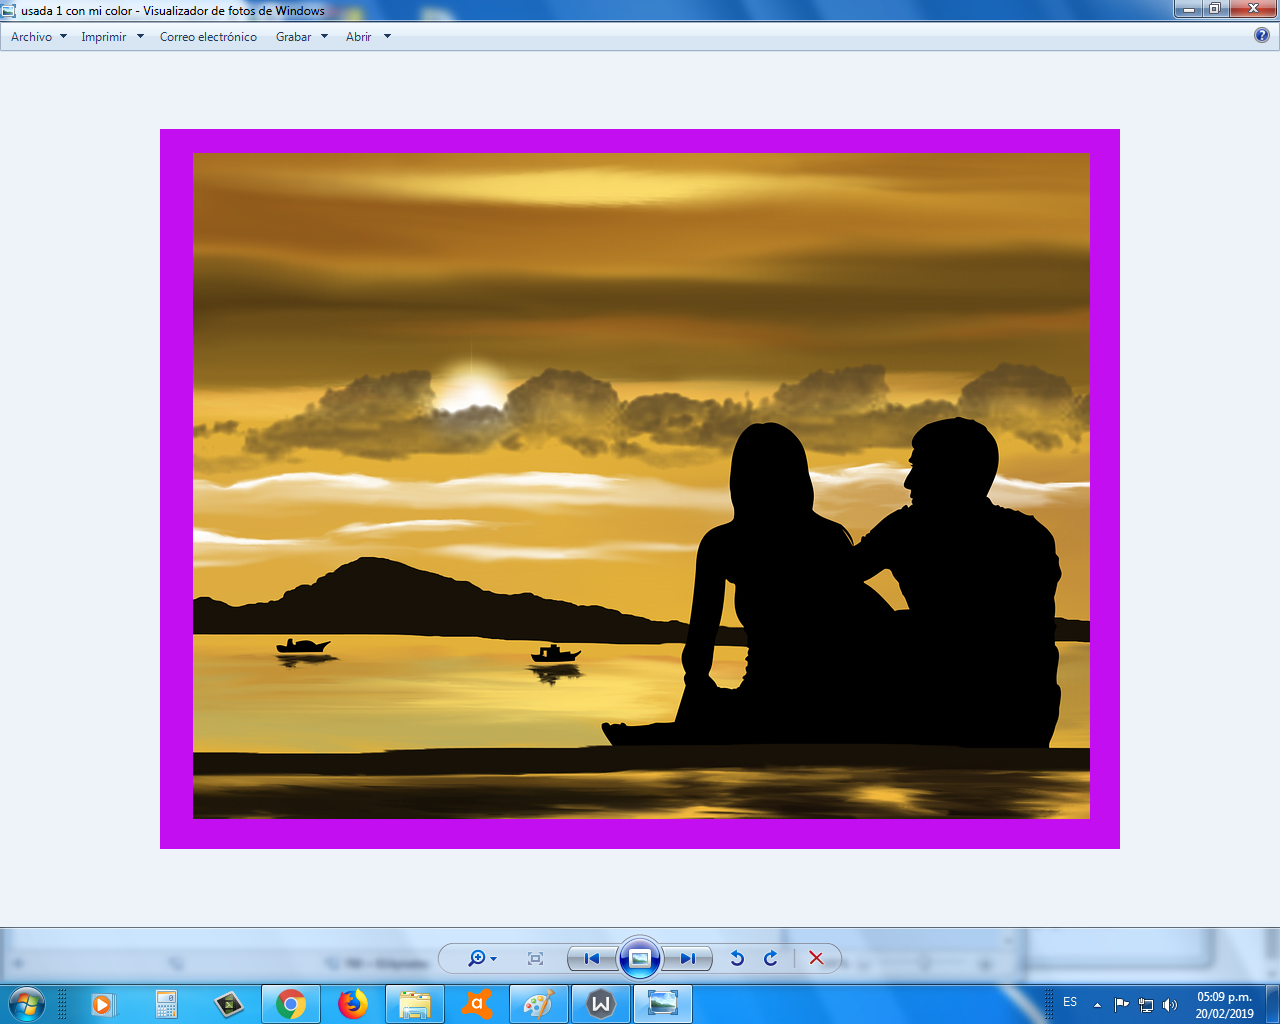This screenshot has height=1024, width=1280.
Task: Go to the next photo
Action: click(687, 958)
